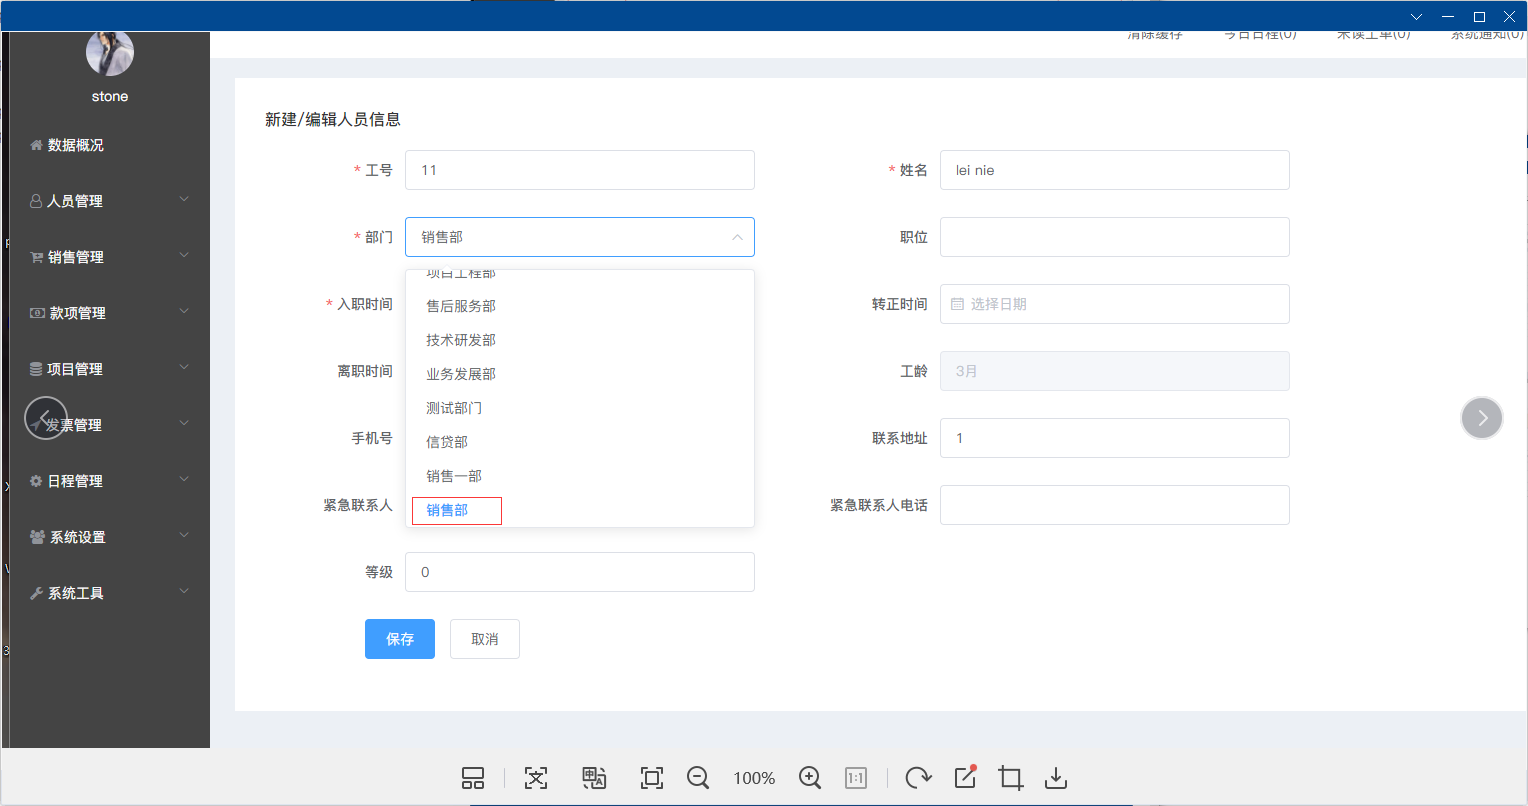Click the 保存 button

coord(400,639)
